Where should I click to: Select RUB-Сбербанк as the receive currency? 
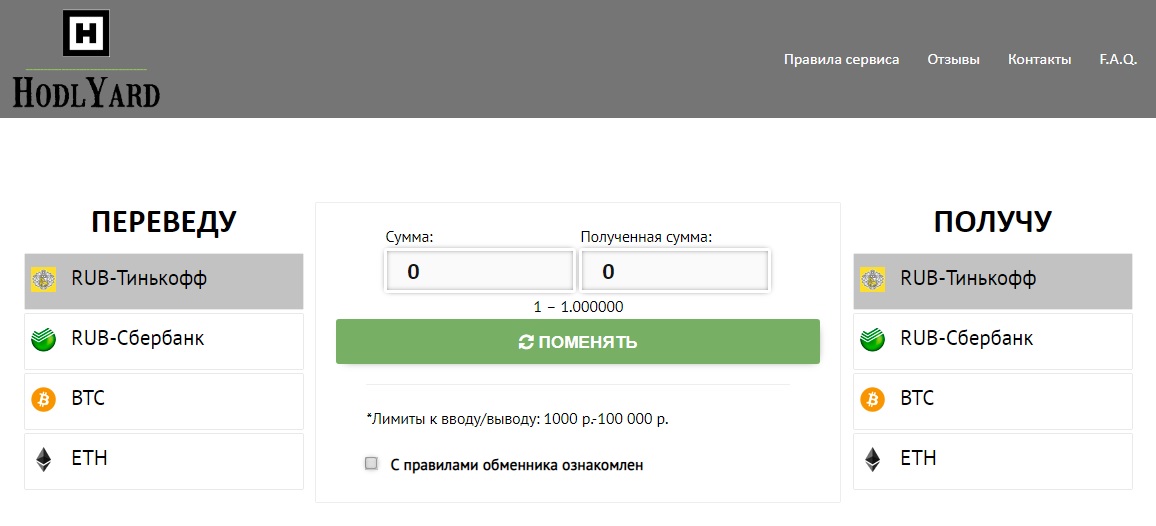pos(992,340)
